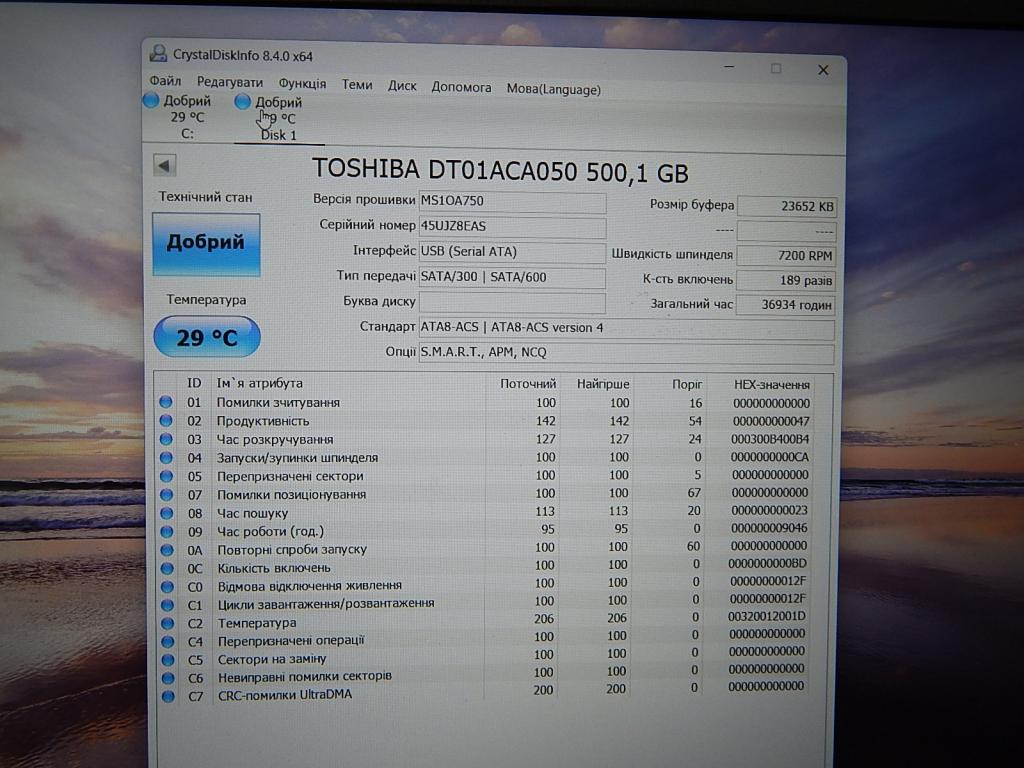Click status circle of attribute 02 row
Screen dimensions: 1024x768
click(166, 421)
